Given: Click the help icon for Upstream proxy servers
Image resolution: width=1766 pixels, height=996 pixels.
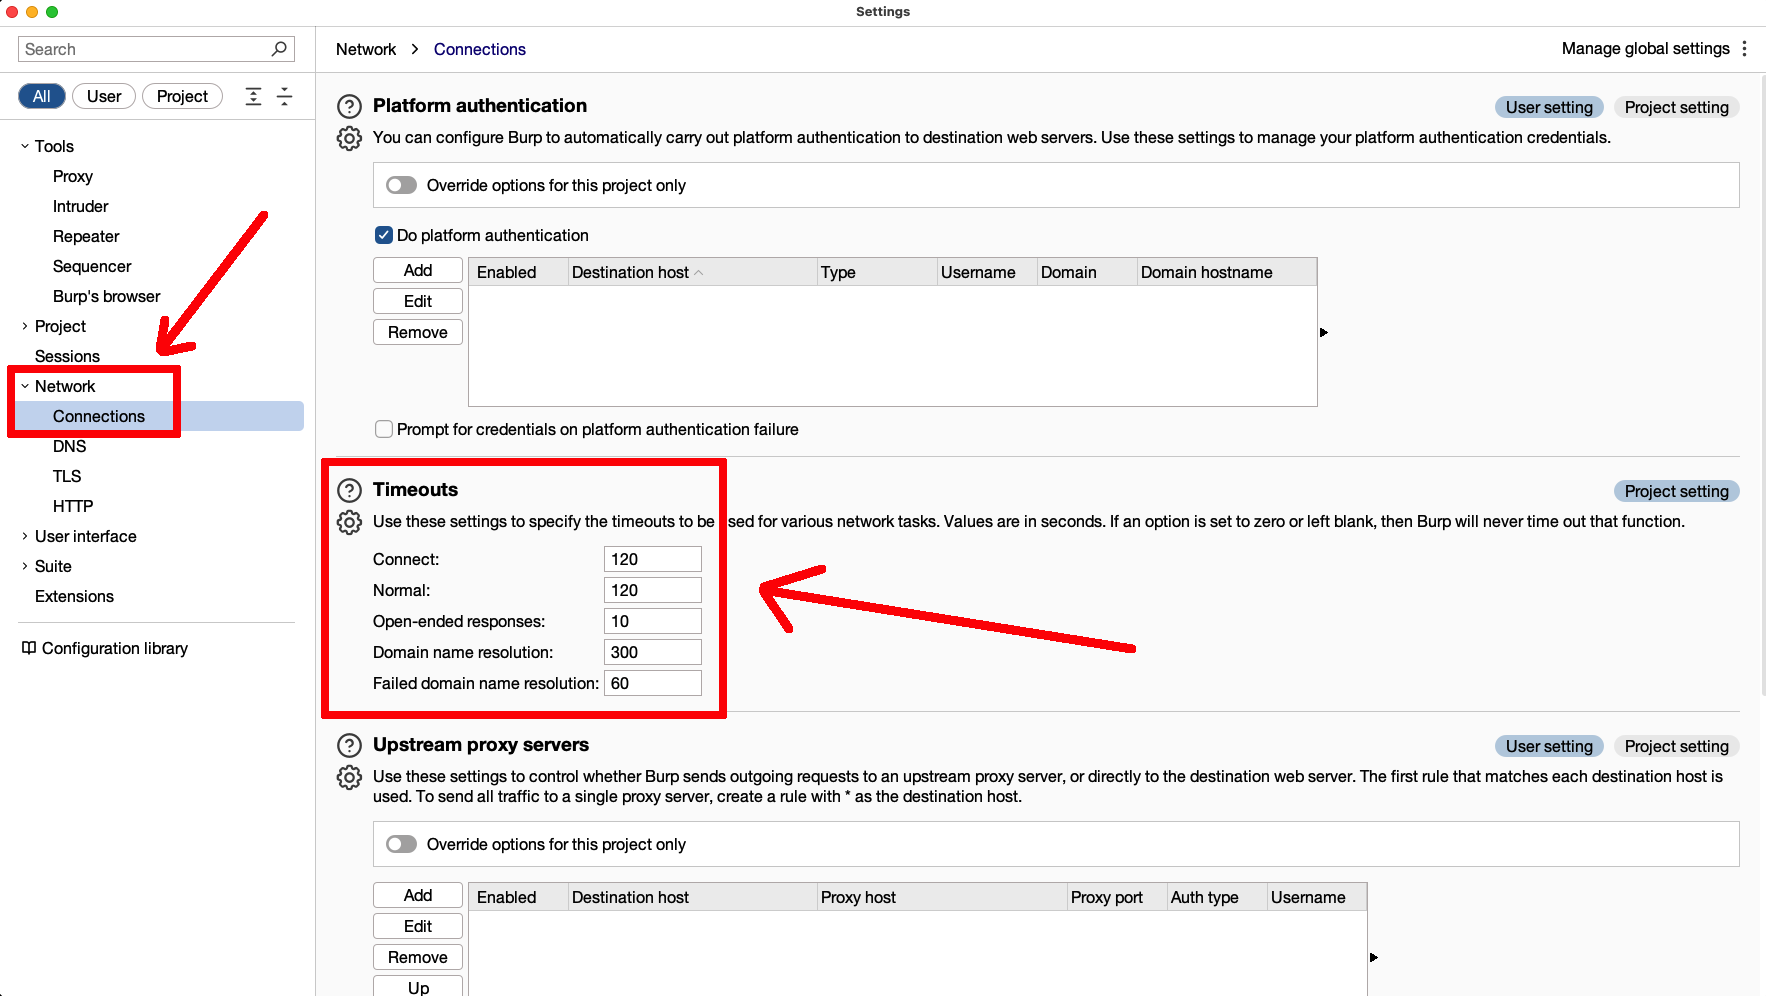Looking at the screenshot, I should (349, 745).
